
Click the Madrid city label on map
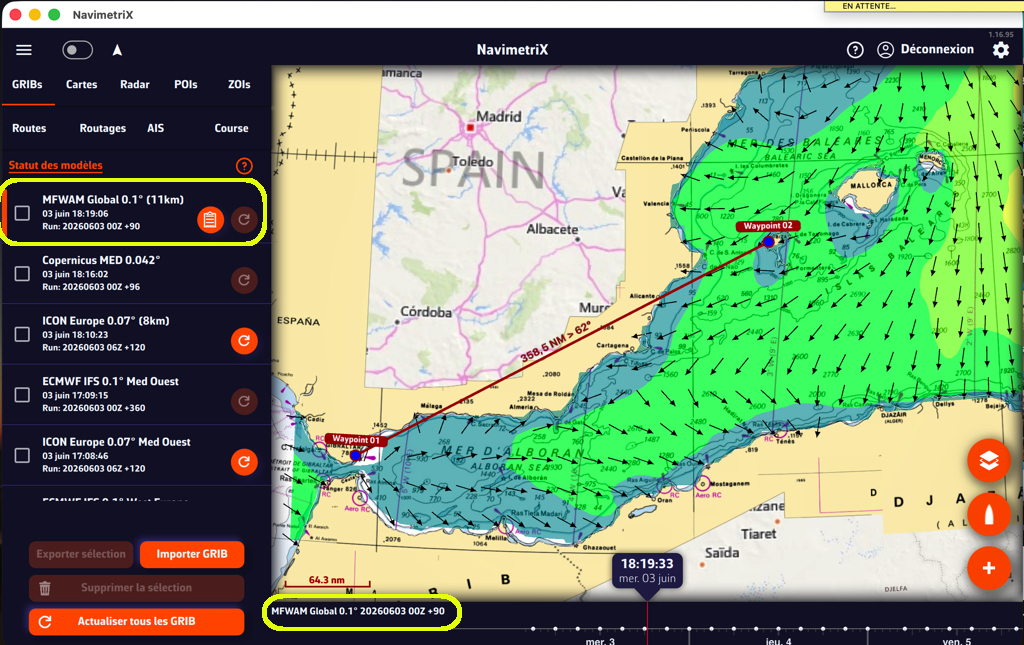499,116
